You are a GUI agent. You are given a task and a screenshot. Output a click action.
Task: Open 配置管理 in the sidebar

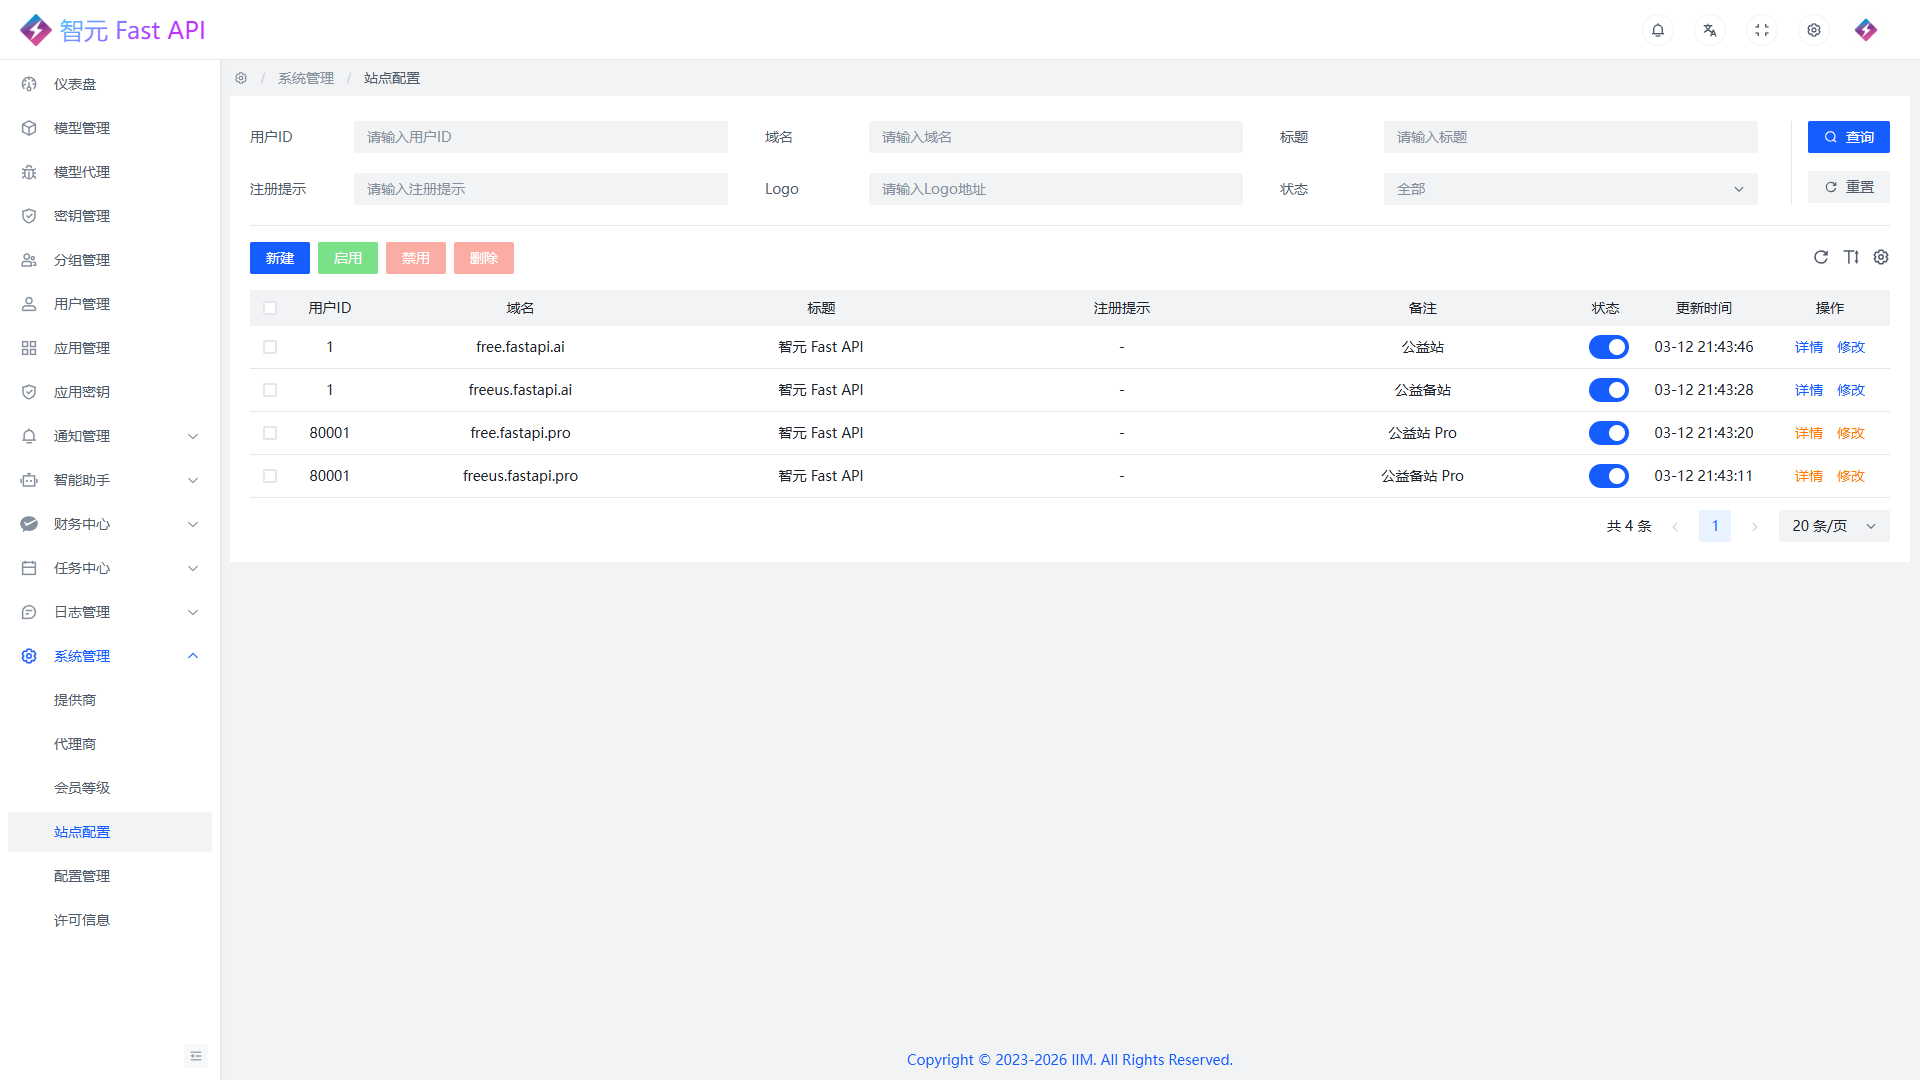click(82, 876)
